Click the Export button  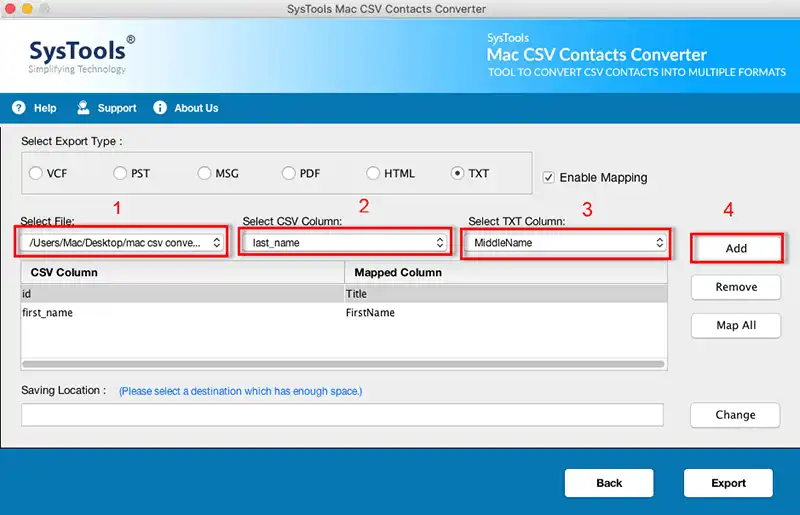[x=729, y=483]
